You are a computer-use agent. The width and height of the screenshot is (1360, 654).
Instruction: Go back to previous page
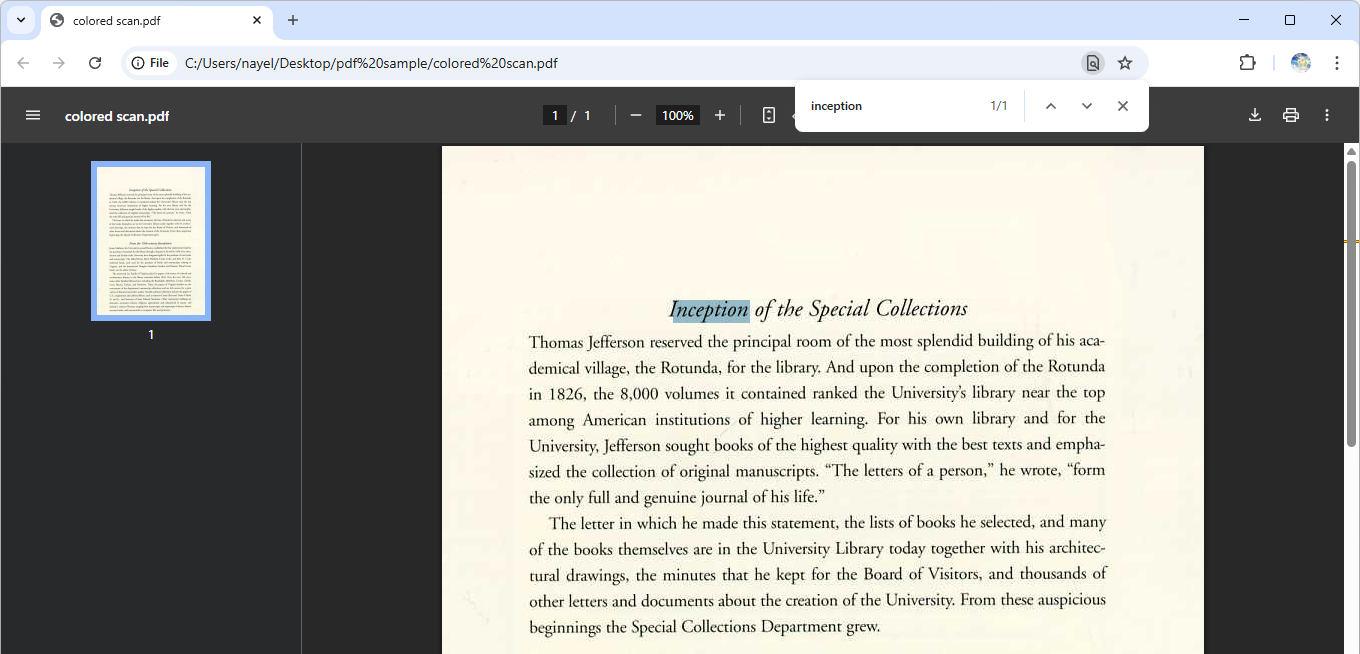pos(23,63)
